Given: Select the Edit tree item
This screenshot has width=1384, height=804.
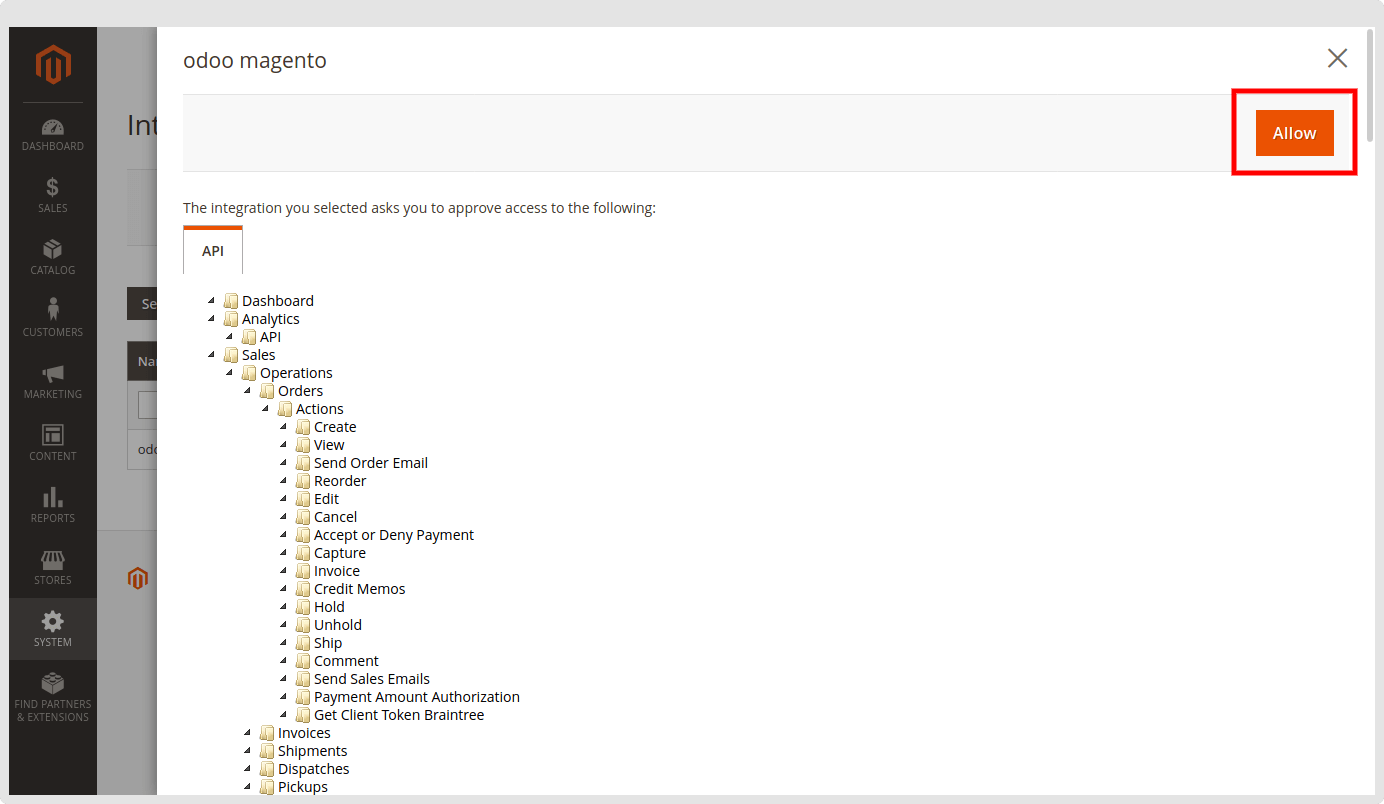Looking at the screenshot, I should click(326, 499).
